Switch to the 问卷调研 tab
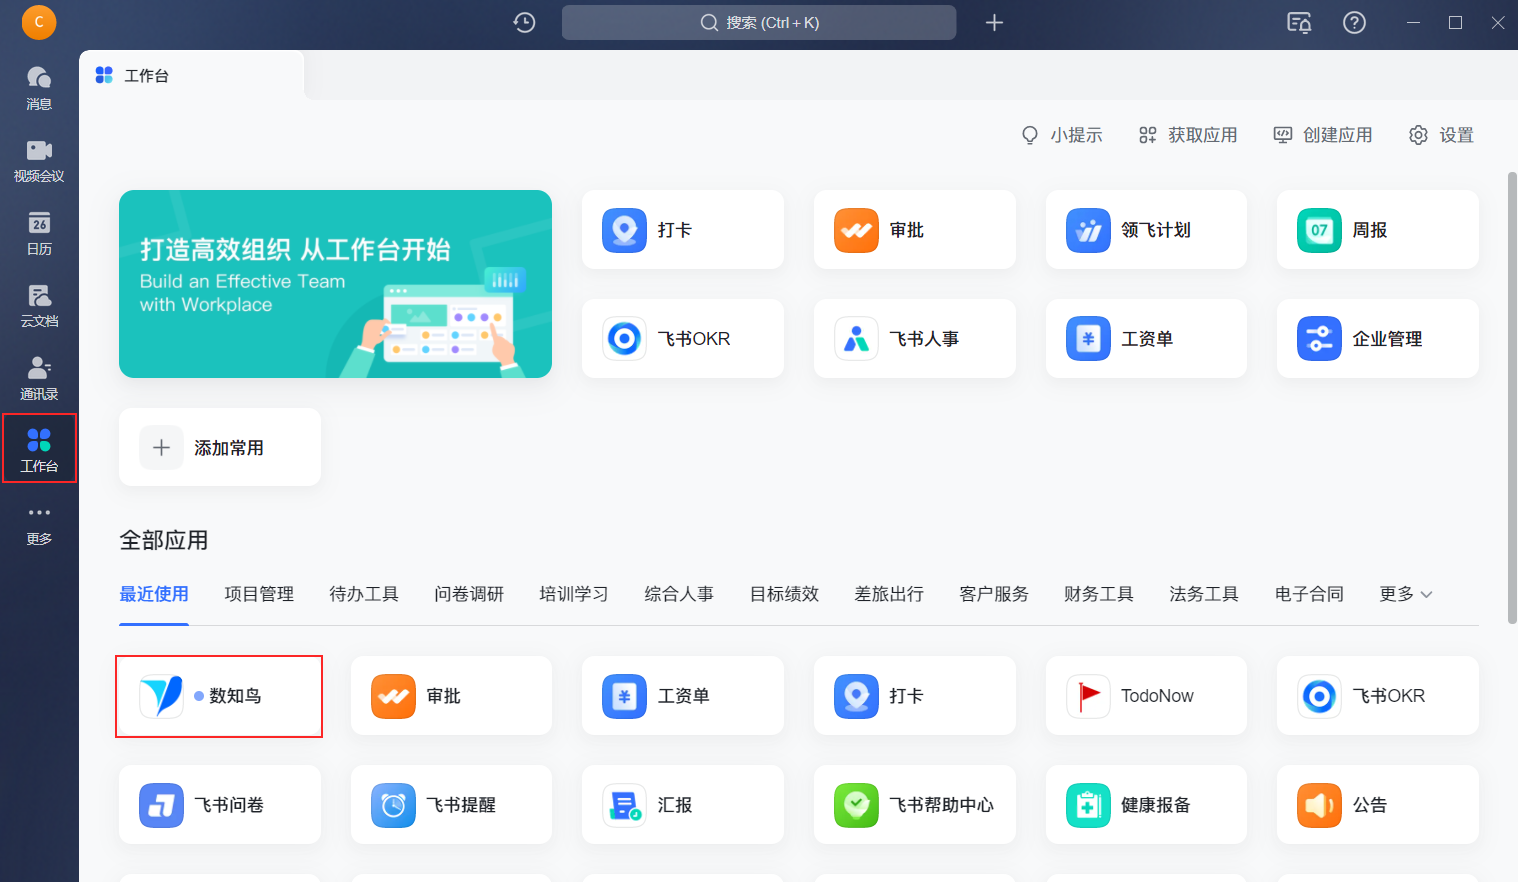This screenshot has width=1518, height=882. pyautogui.click(x=469, y=594)
